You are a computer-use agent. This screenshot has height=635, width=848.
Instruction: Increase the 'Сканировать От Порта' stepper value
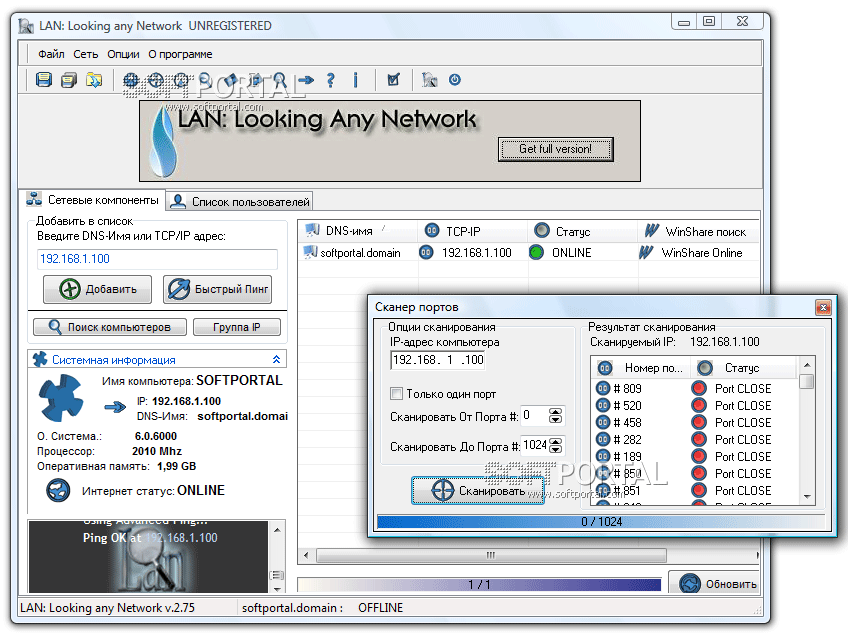[555, 412]
